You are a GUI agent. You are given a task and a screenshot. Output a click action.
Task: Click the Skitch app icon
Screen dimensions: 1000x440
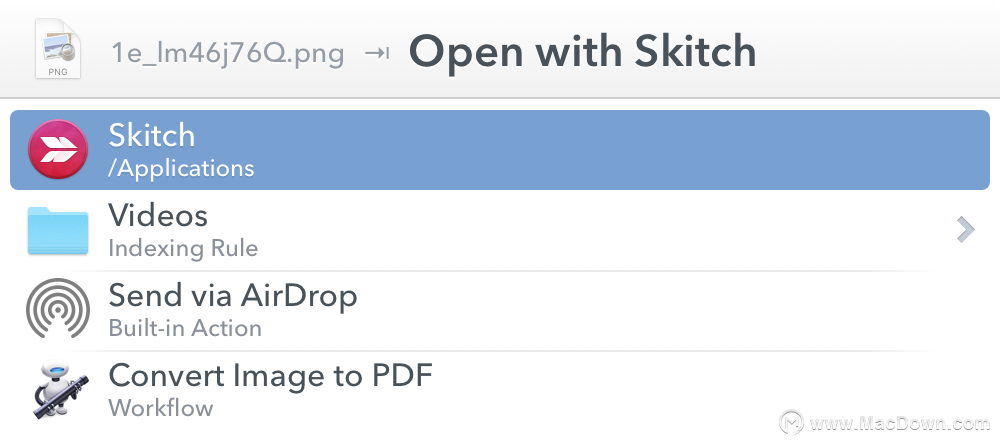click(58, 150)
